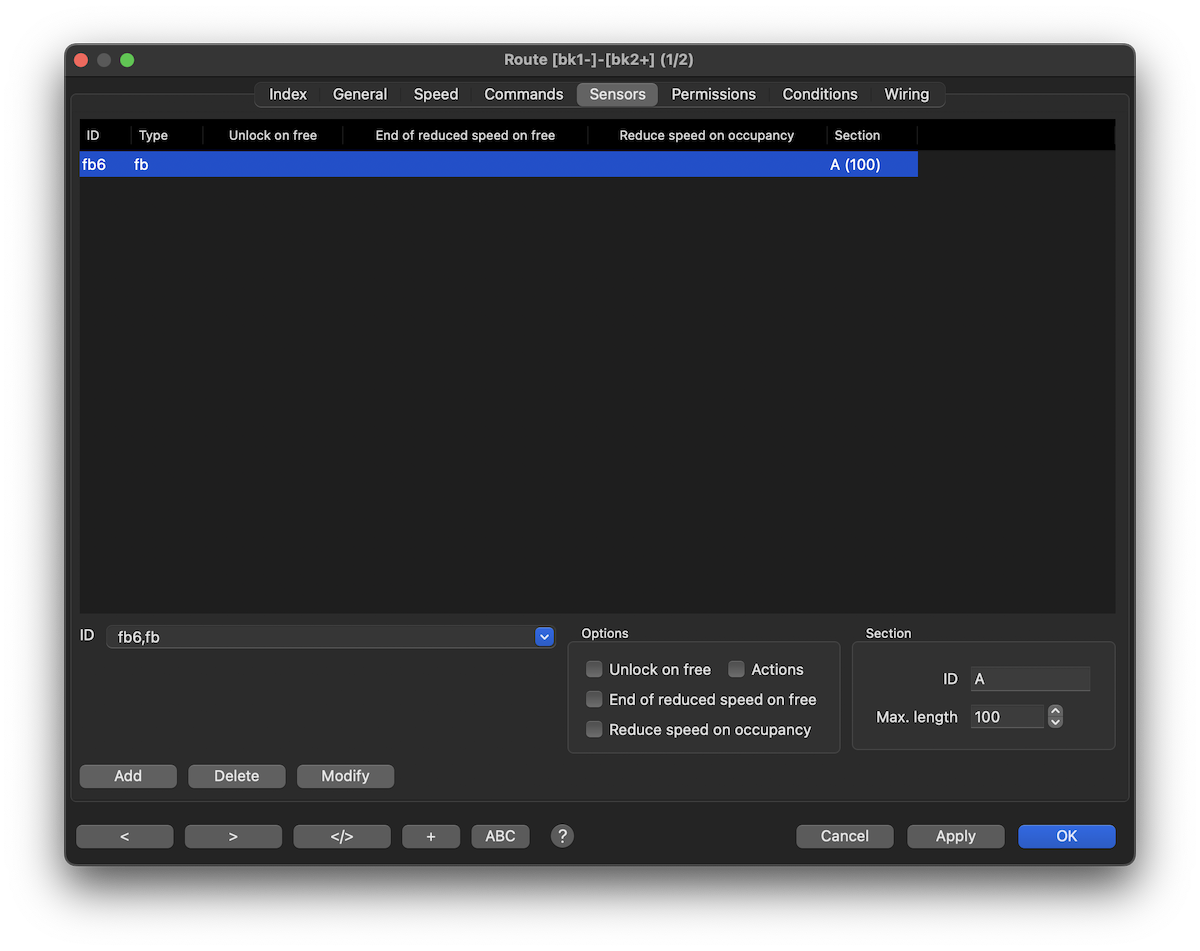Image resolution: width=1200 pixels, height=951 pixels.
Task: Click the help question mark icon
Action: [x=563, y=836]
